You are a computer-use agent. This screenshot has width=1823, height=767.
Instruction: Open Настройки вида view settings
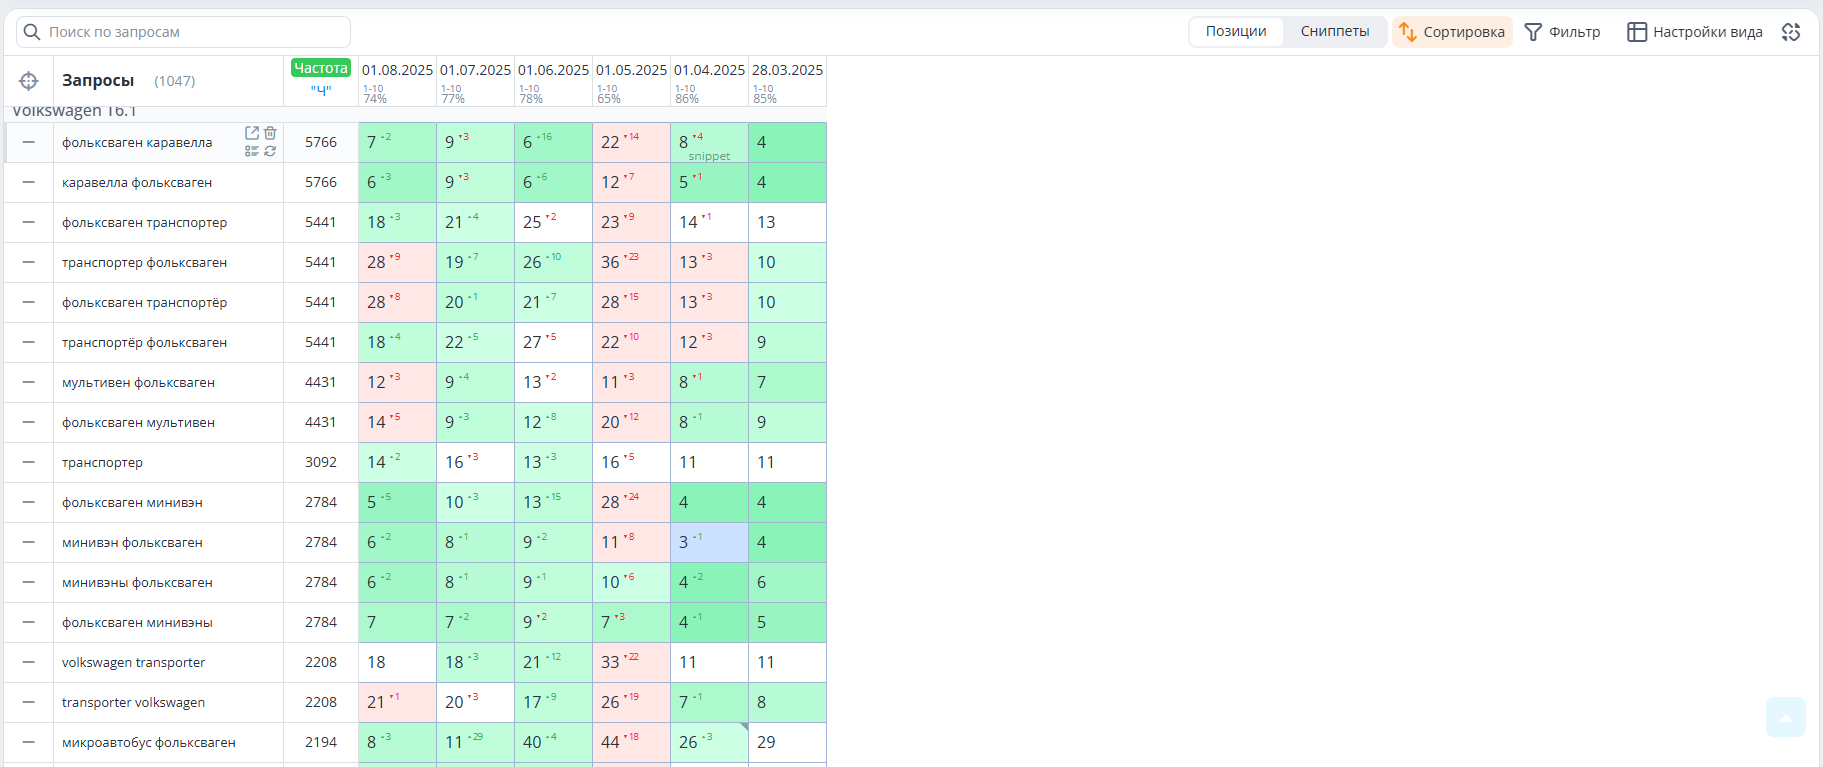pyautogui.click(x=1695, y=32)
